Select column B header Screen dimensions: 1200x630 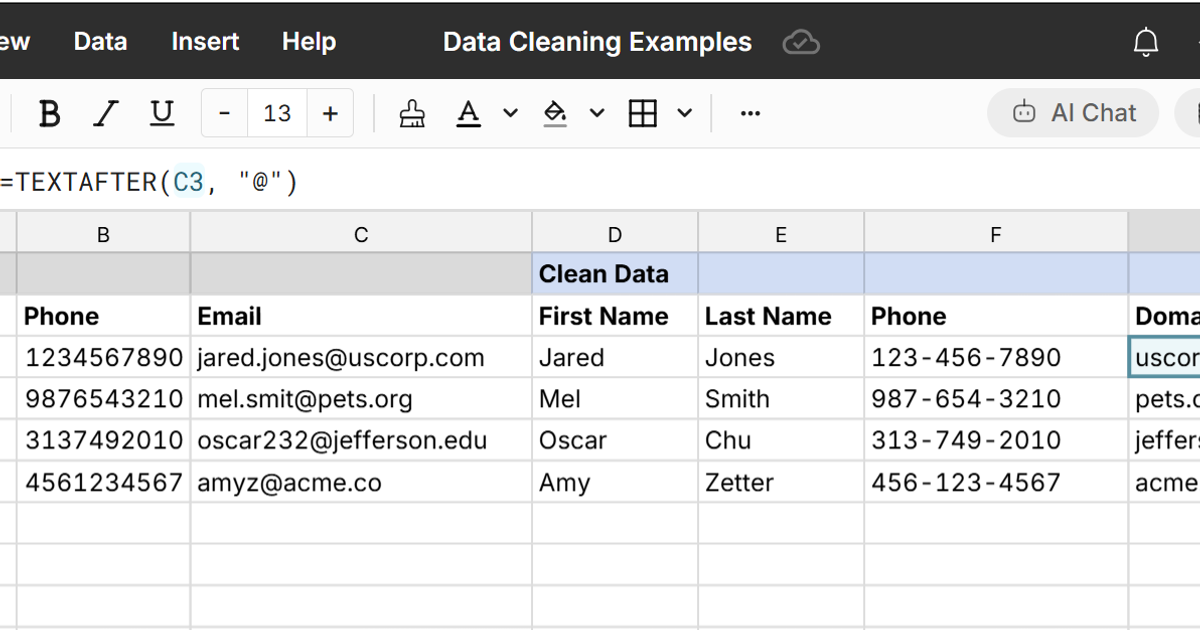[x=103, y=235]
